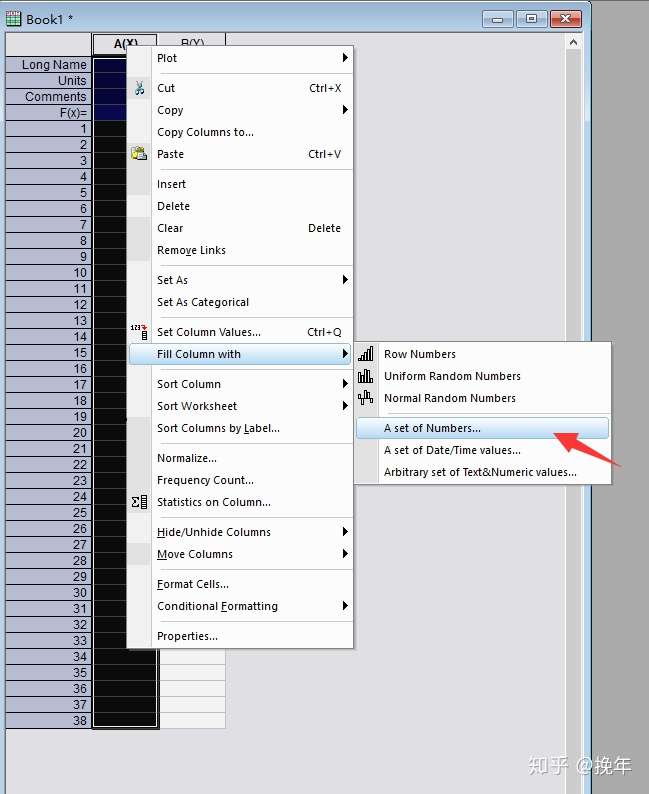The height and width of the screenshot is (794, 649).
Task: Select Uniform Random Numbers option
Action: coord(482,376)
